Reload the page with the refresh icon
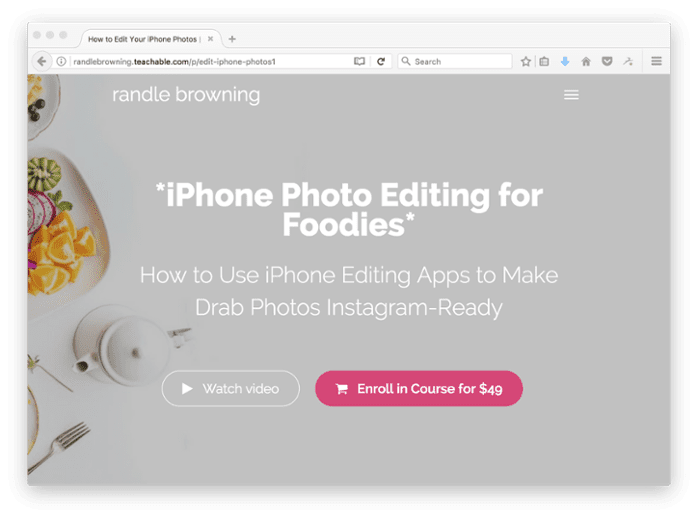The height and width of the screenshot is (518, 698). [x=381, y=61]
